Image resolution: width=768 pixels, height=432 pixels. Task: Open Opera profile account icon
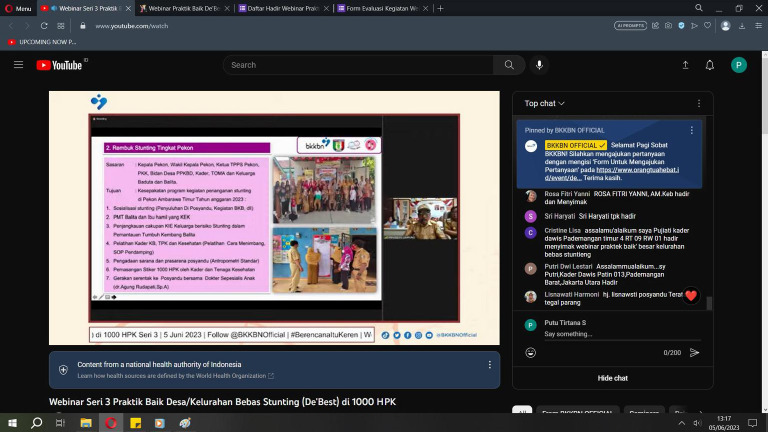pos(725,25)
